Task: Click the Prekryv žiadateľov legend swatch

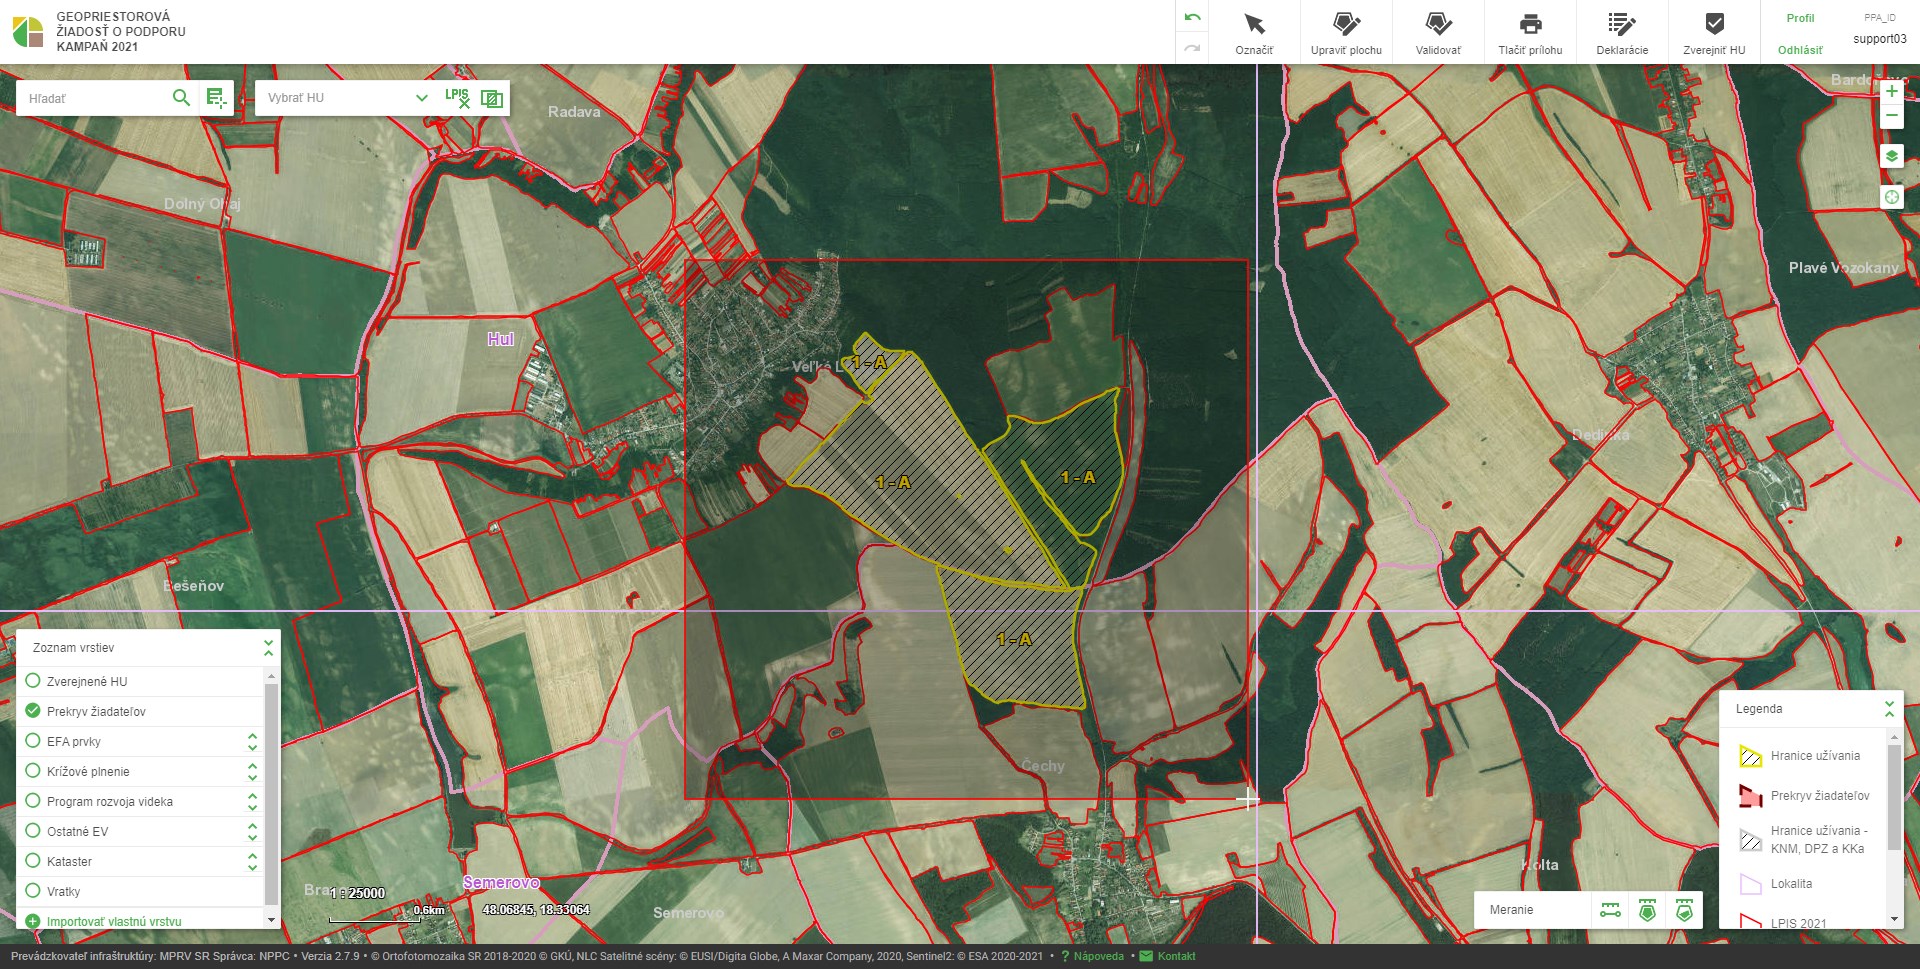Action: [x=1750, y=796]
